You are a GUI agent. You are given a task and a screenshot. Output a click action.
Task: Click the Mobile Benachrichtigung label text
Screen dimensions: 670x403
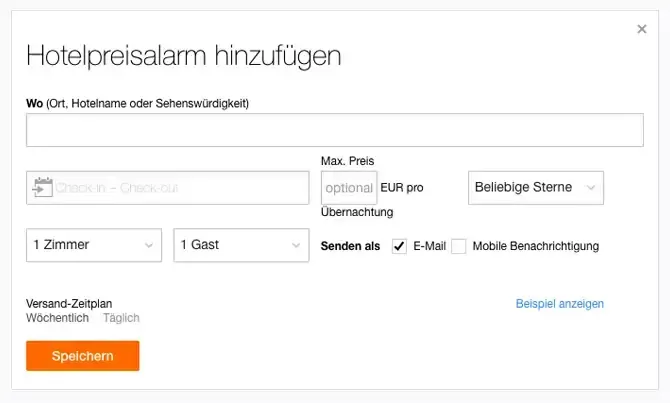pyautogui.click(x=535, y=246)
